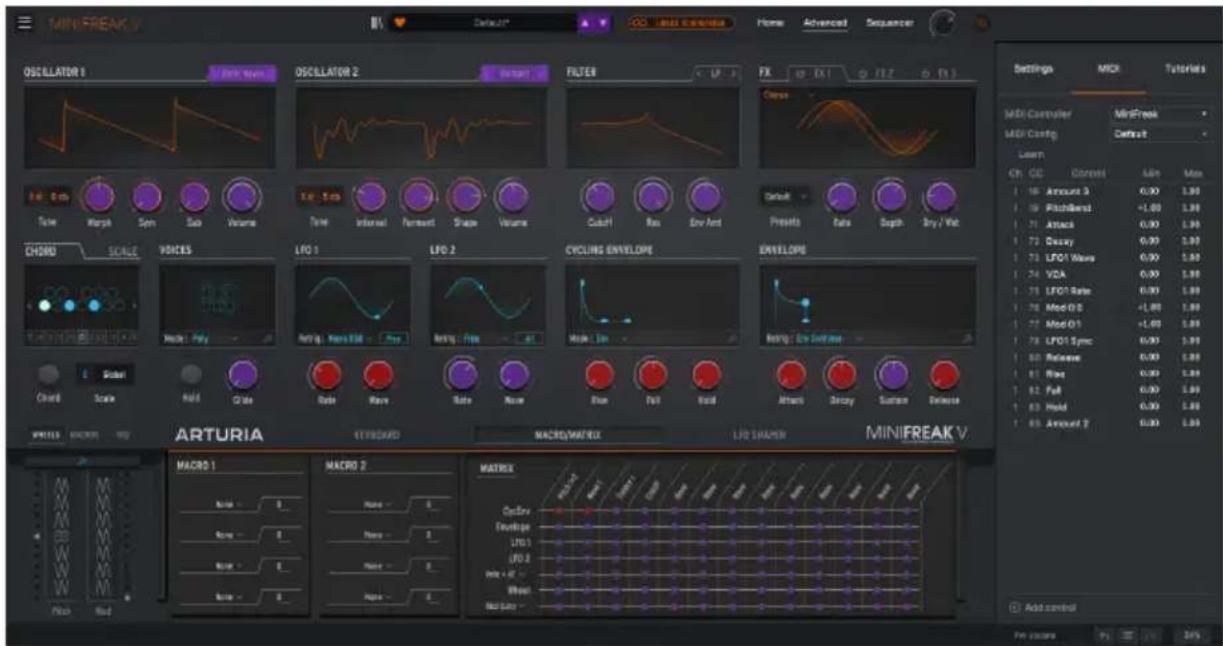Switch to the Advanced view

(x=825, y=23)
